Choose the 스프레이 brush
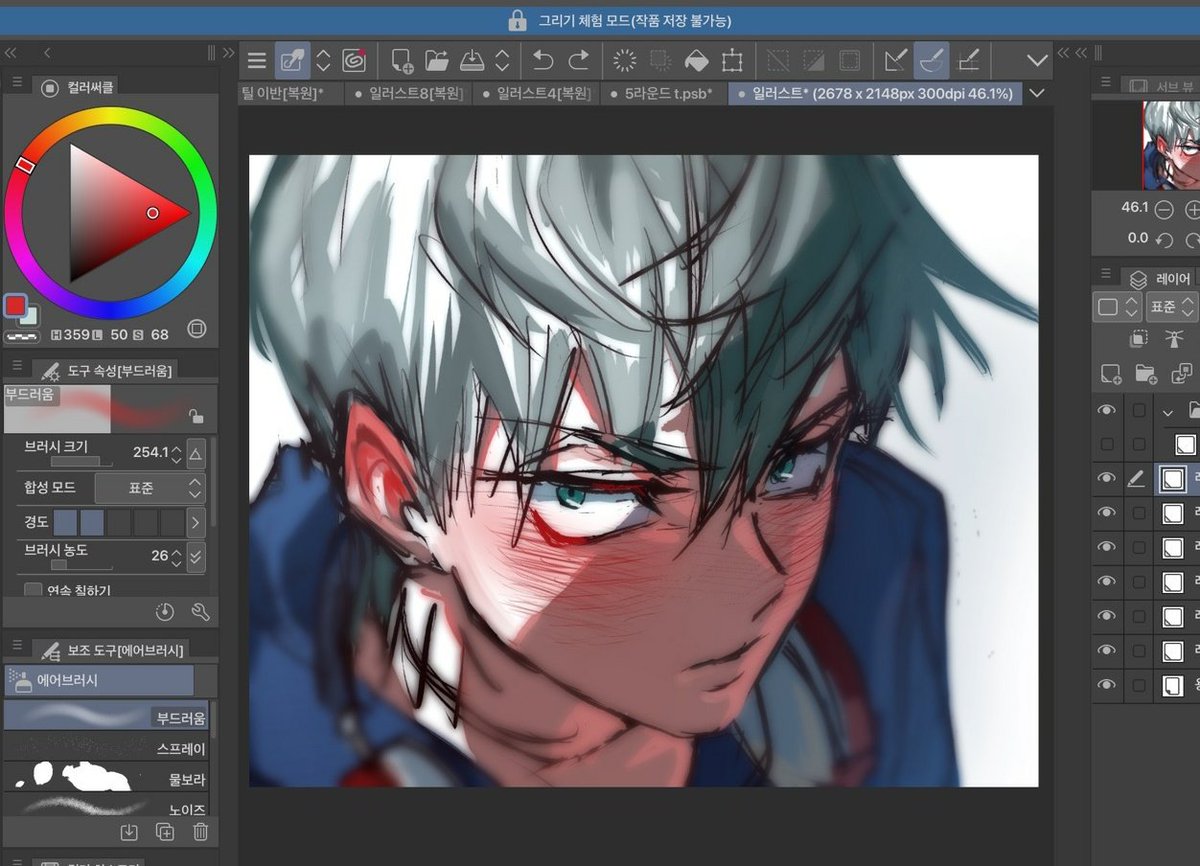The height and width of the screenshot is (866, 1200). click(x=105, y=747)
